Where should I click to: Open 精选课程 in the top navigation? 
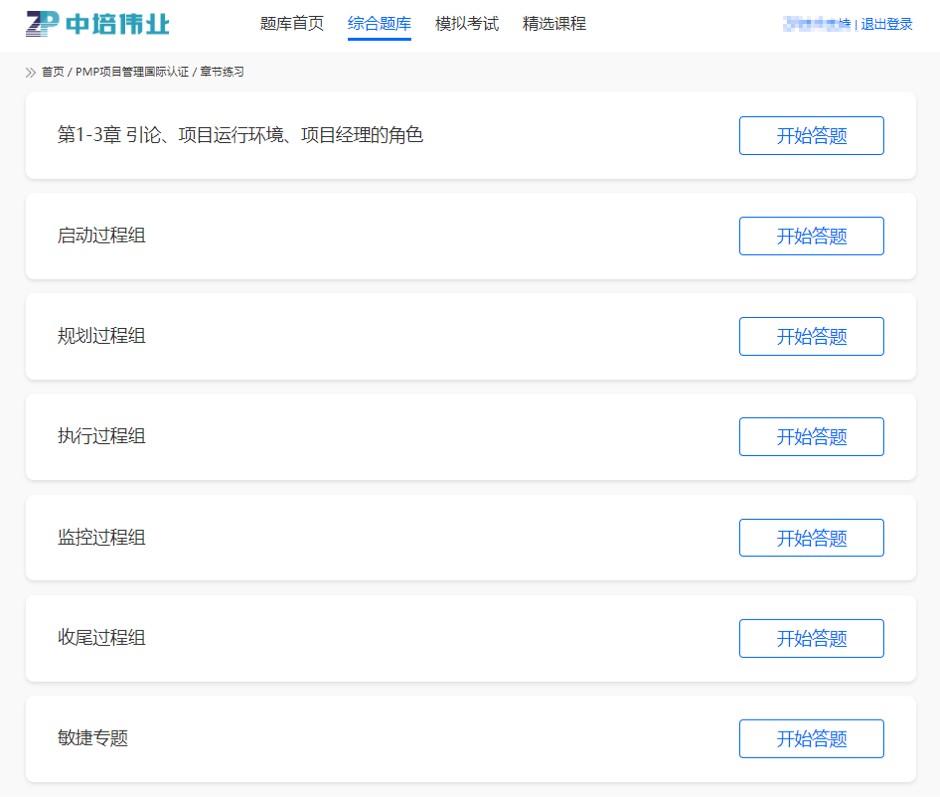554,24
